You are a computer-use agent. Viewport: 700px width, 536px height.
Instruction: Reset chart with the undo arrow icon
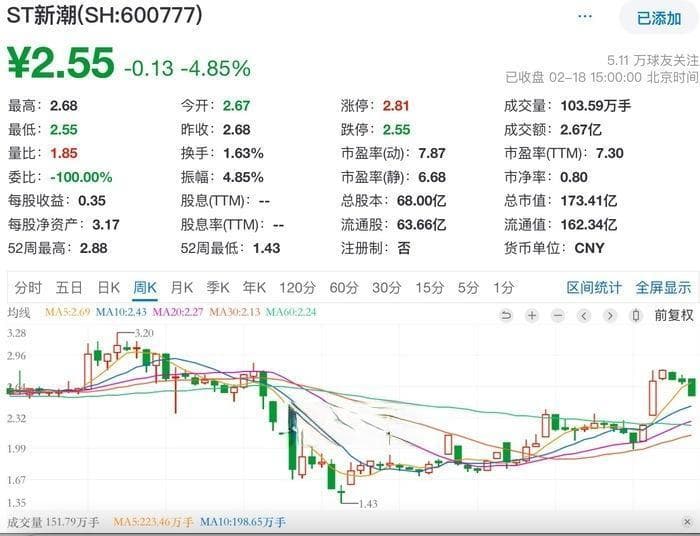(505, 316)
